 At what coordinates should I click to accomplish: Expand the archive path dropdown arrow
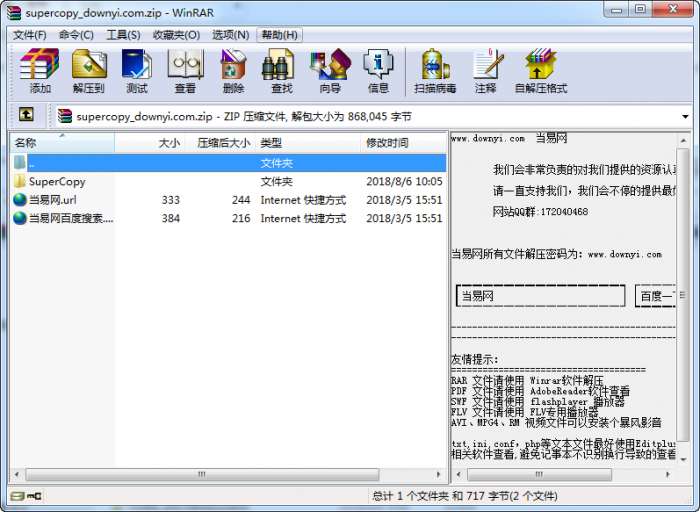[x=685, y=116]
